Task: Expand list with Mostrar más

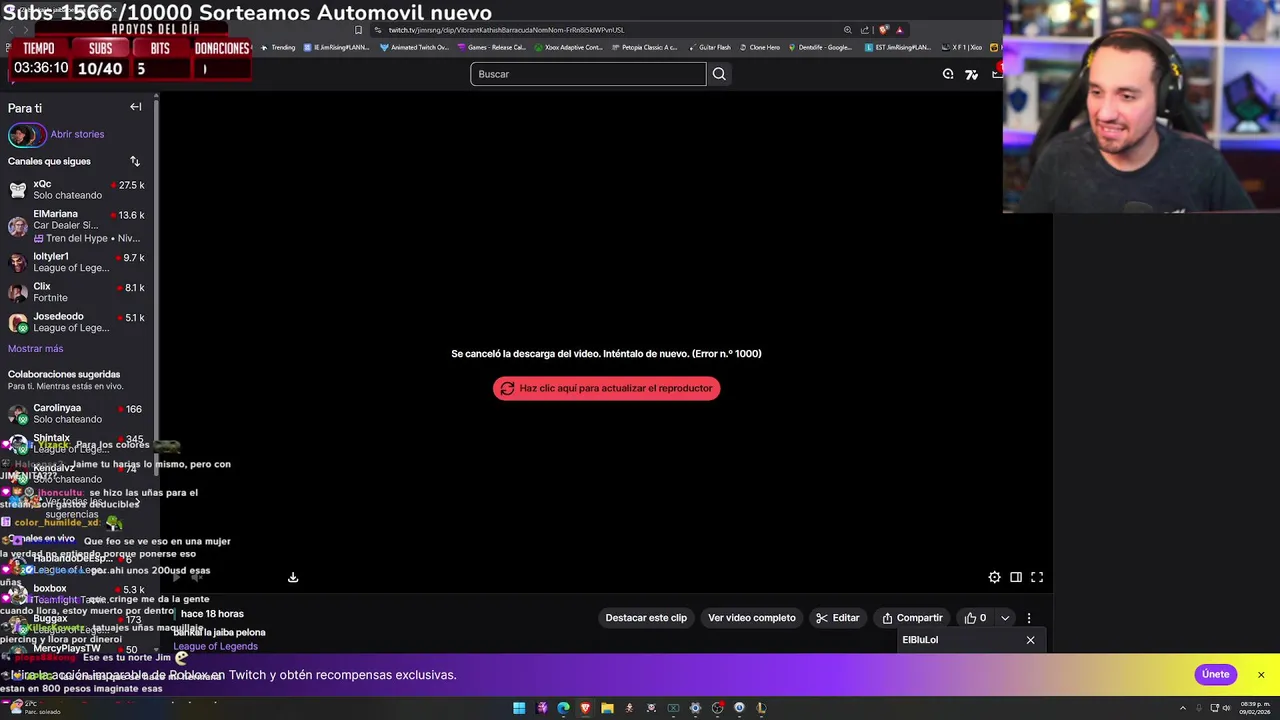Action: point(35,348)
